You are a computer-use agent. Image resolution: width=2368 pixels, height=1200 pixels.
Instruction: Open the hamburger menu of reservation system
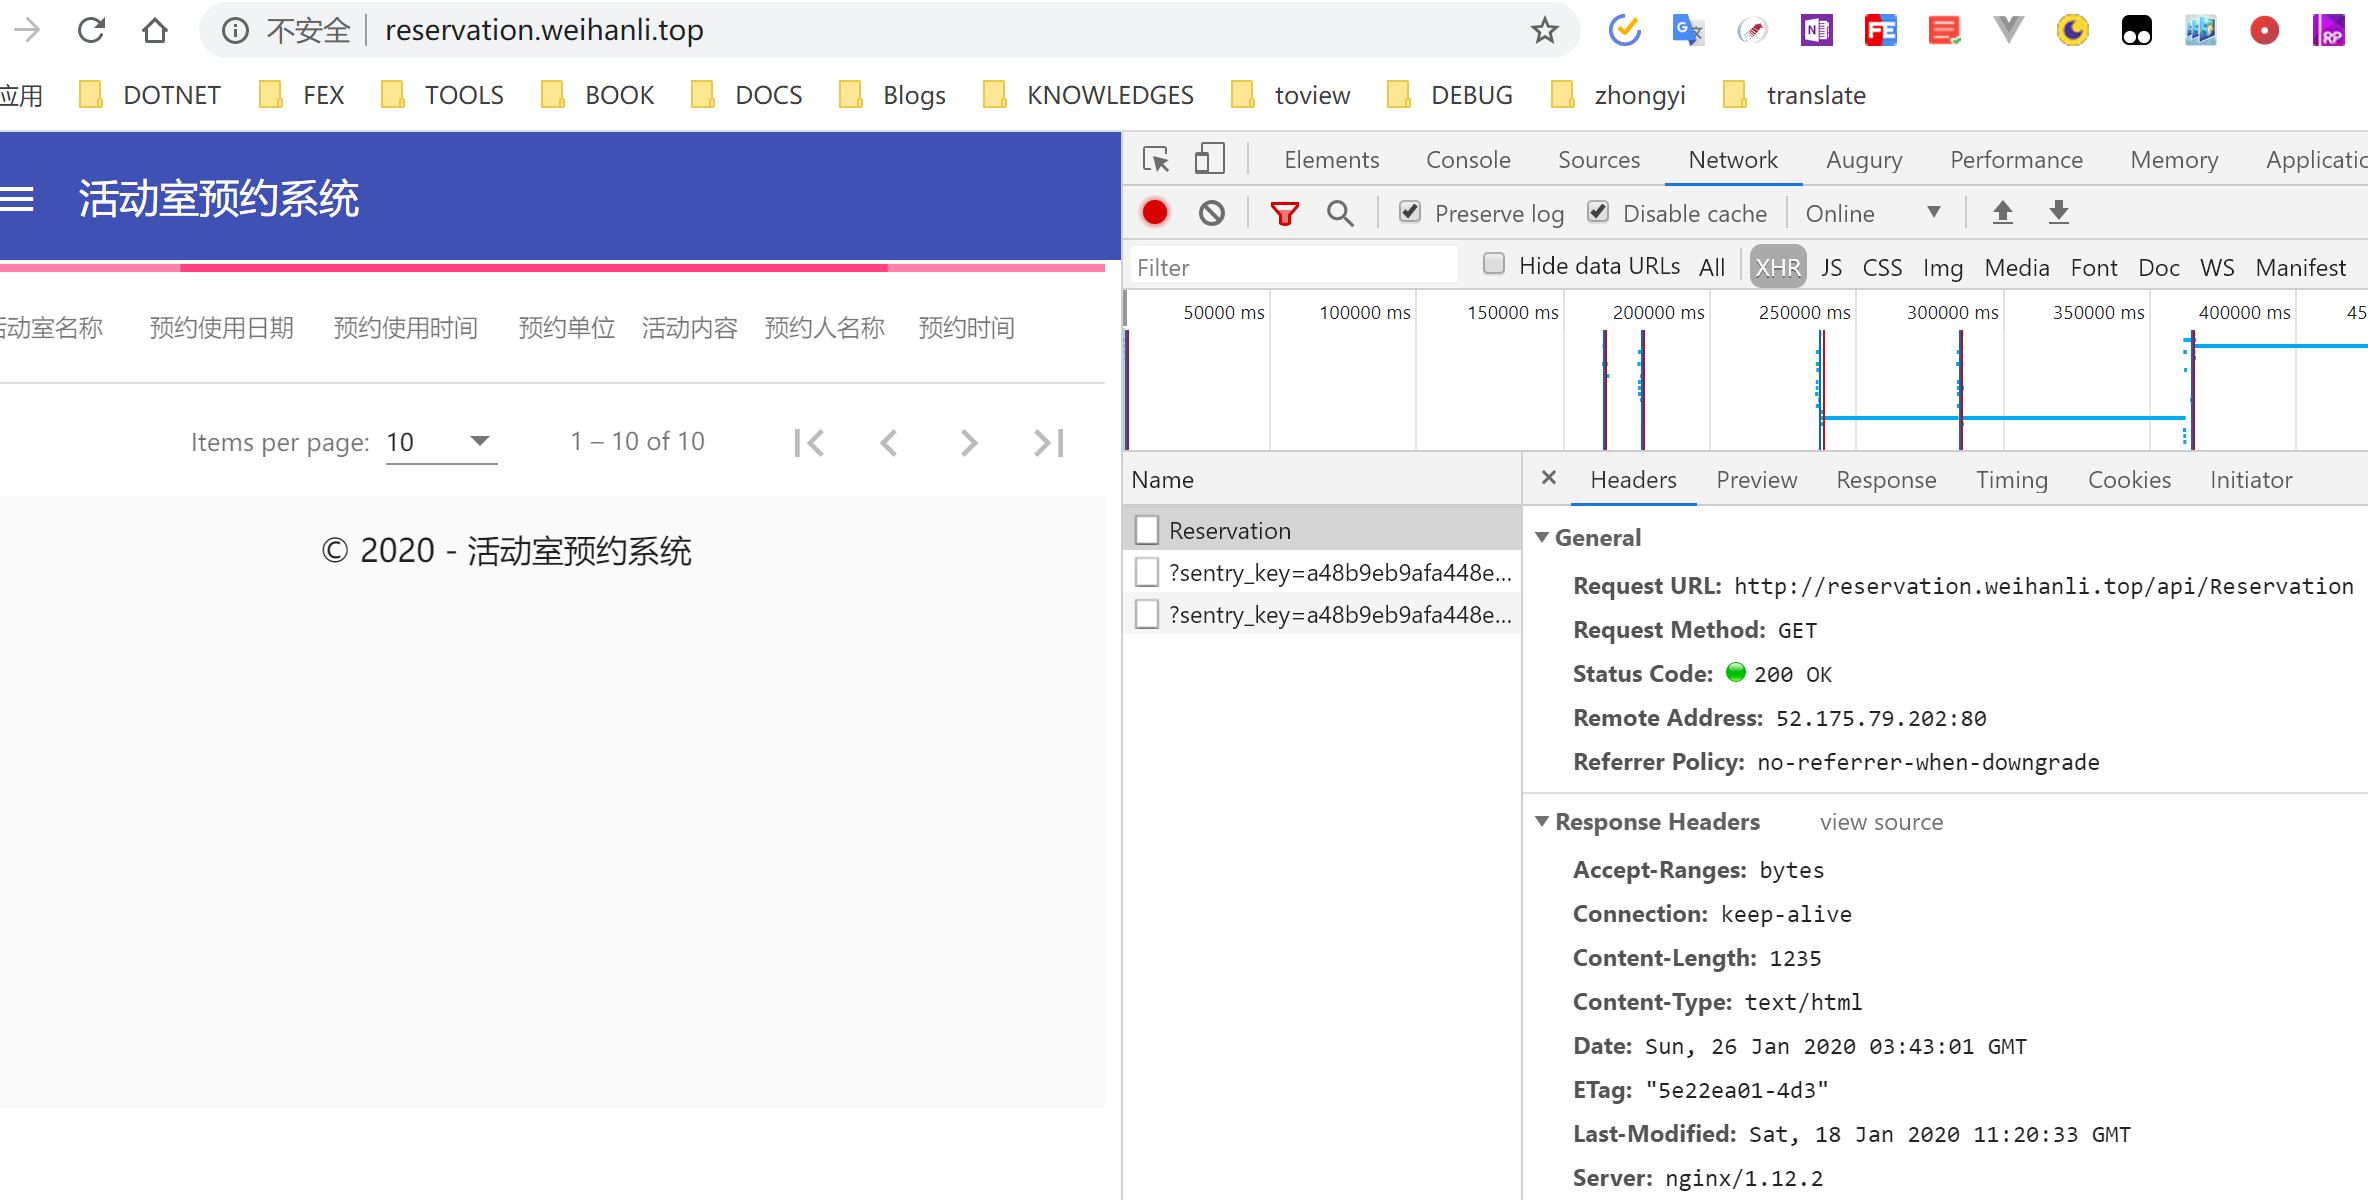pyautogui.click(x=17, y=199)
